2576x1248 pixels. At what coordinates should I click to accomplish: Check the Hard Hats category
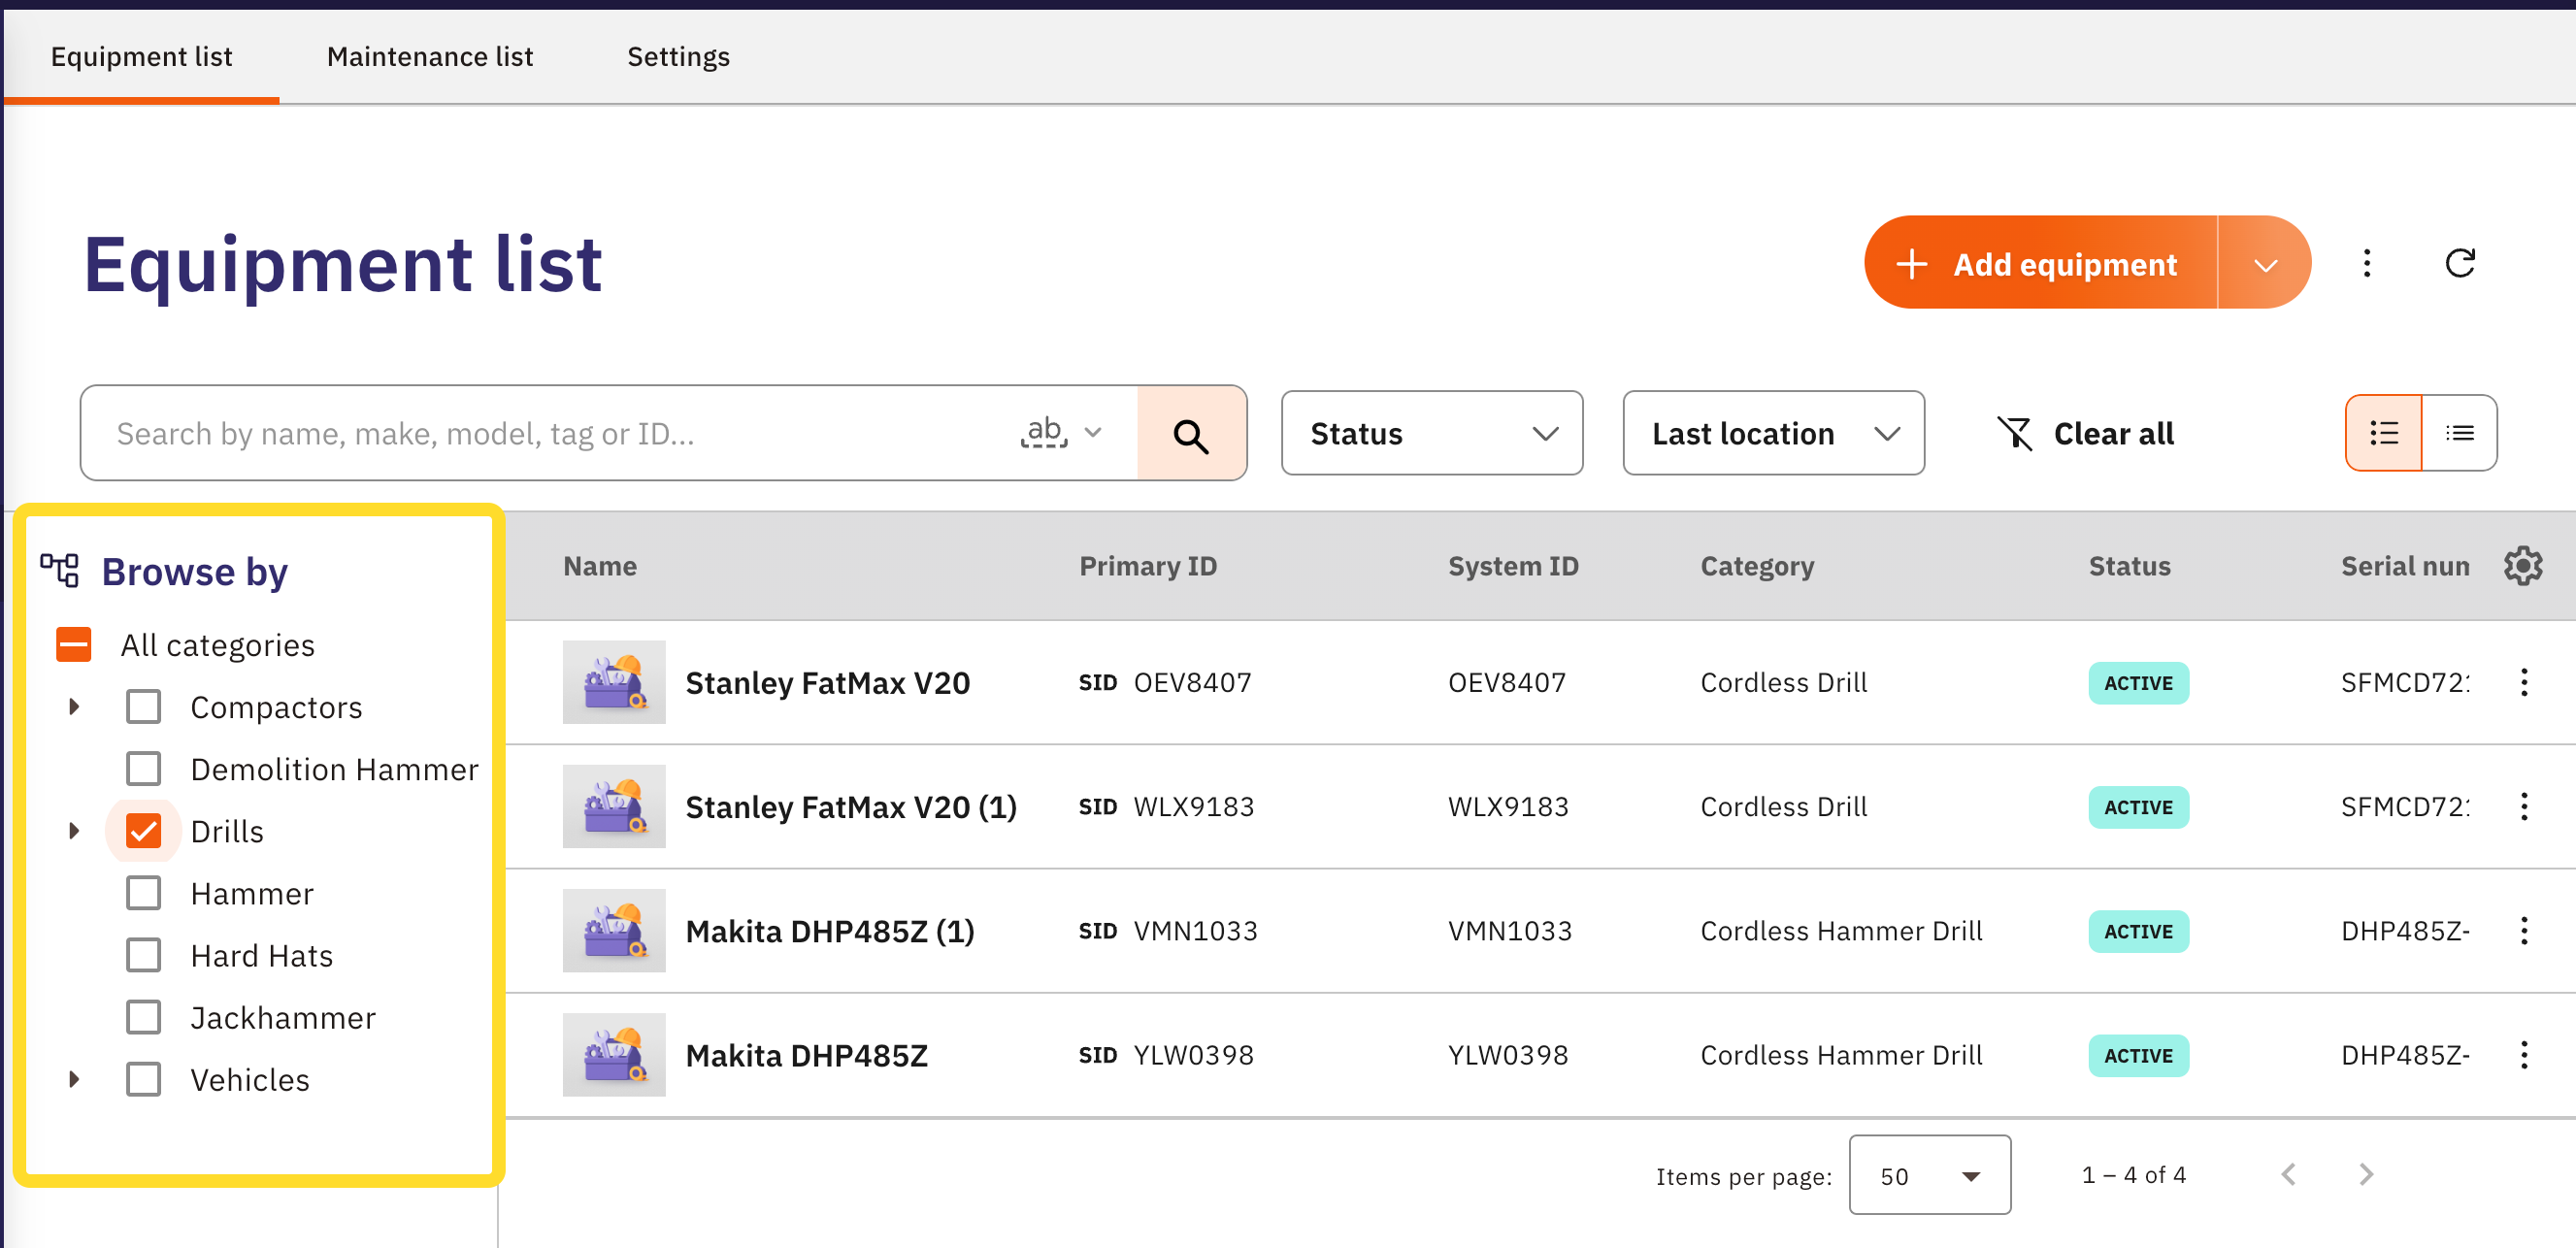click(x=144, y=955)
